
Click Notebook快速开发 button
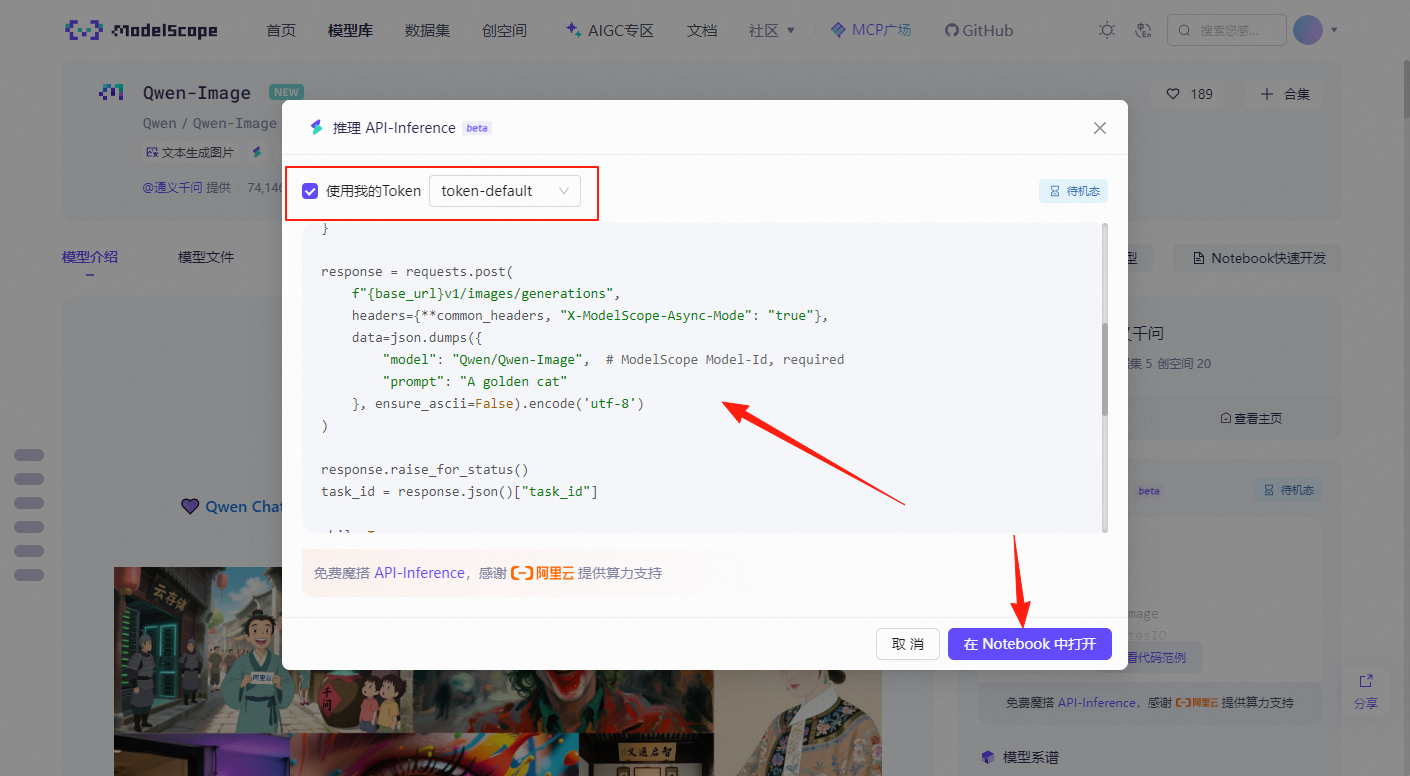tap(1259, 258)
